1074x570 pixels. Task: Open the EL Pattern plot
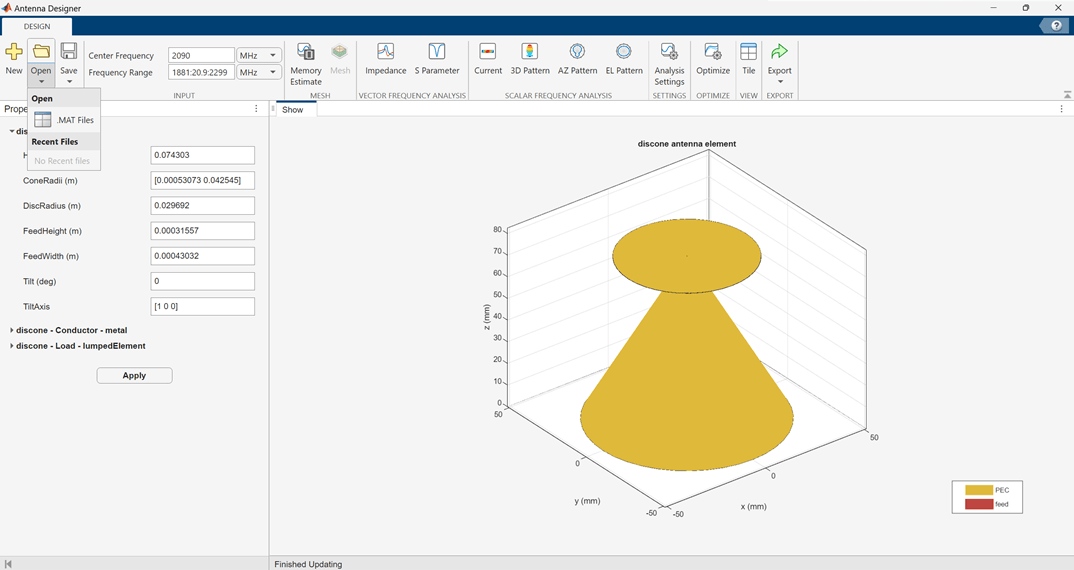(624, 58)
